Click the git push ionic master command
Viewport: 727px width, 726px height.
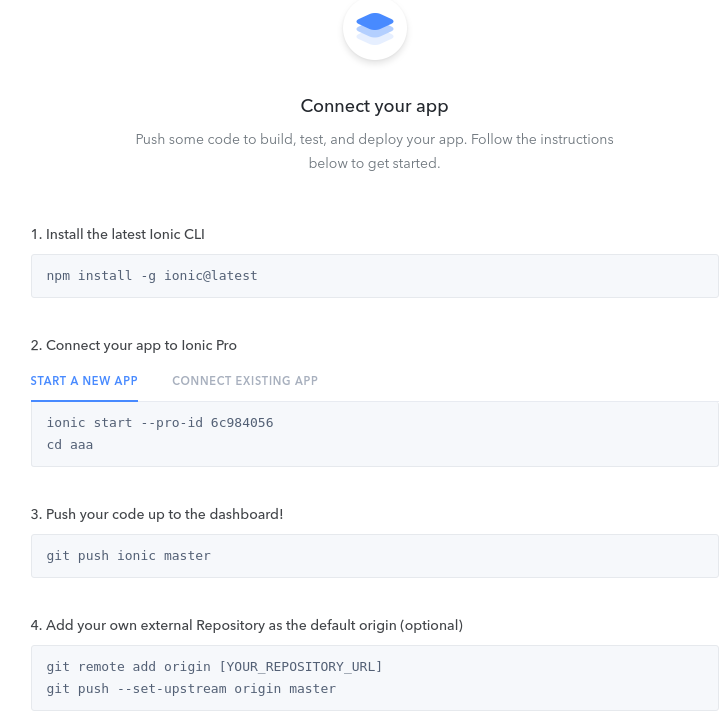[129, 556]
